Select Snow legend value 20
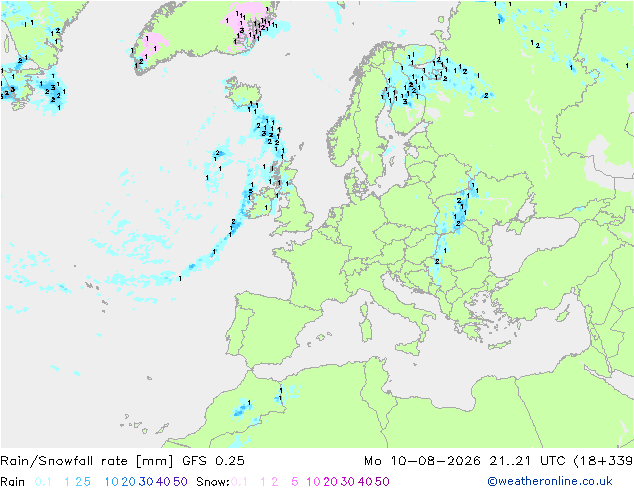 [x=330, y=482]
